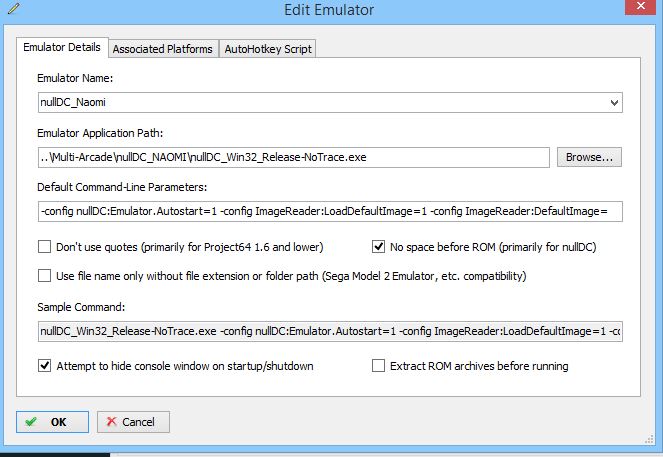Enable Extract ROM archives before running

click(x=379, y=366)
